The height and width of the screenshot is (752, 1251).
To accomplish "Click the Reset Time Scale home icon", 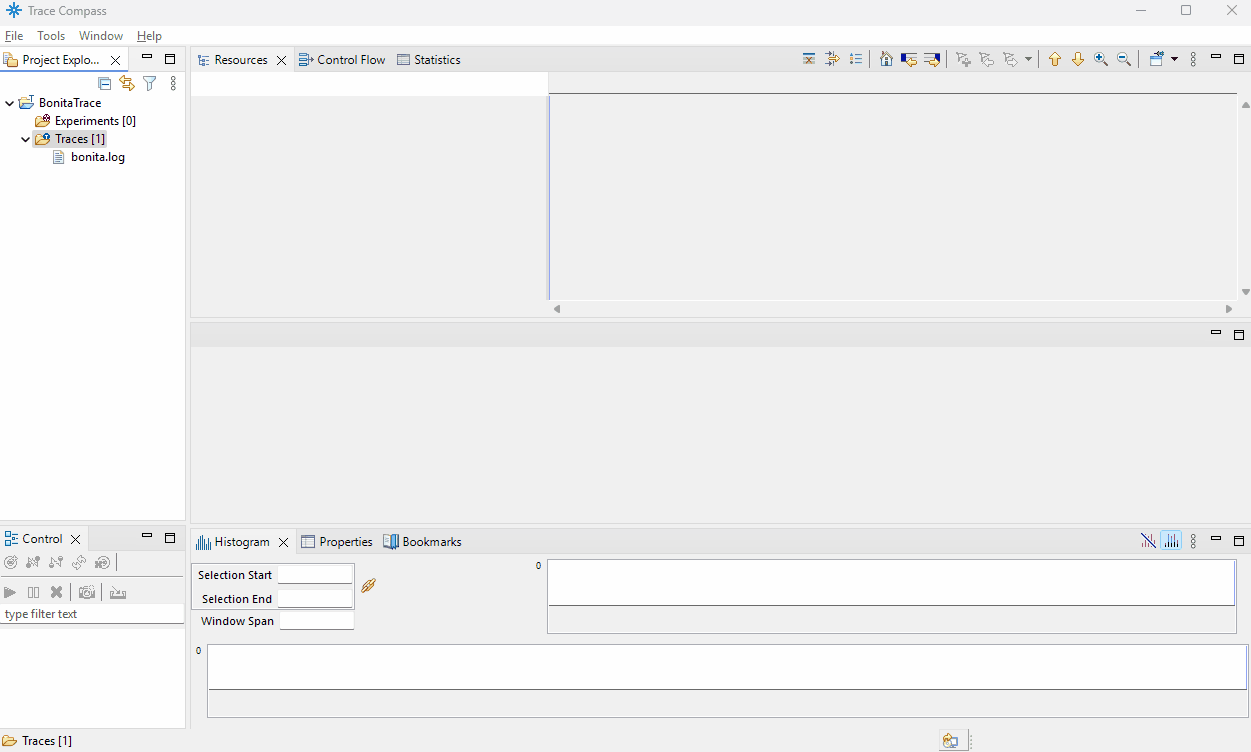I will pyautogui.click(x=886, y=58).
